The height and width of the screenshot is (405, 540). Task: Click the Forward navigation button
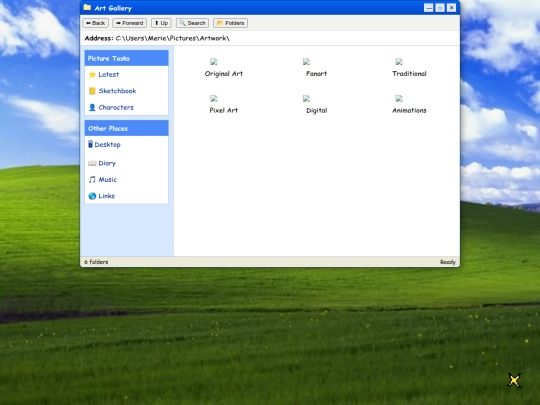129,23
